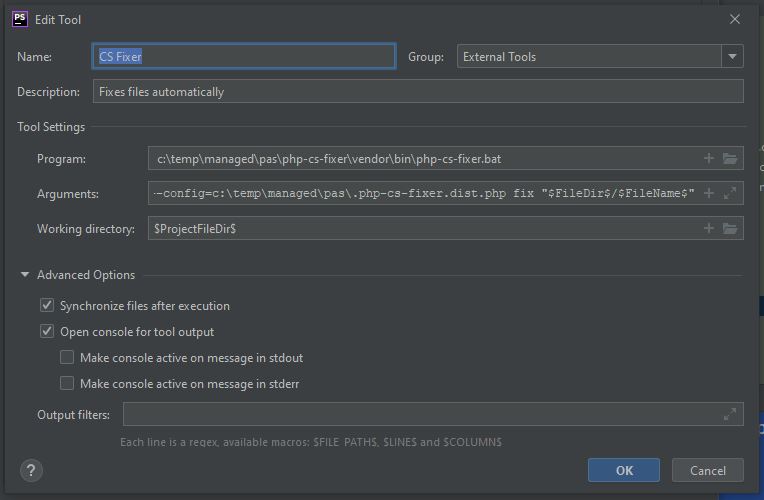Toggle Synchronize files after execution
Screen dimensions: 764x500
[47, 306]
